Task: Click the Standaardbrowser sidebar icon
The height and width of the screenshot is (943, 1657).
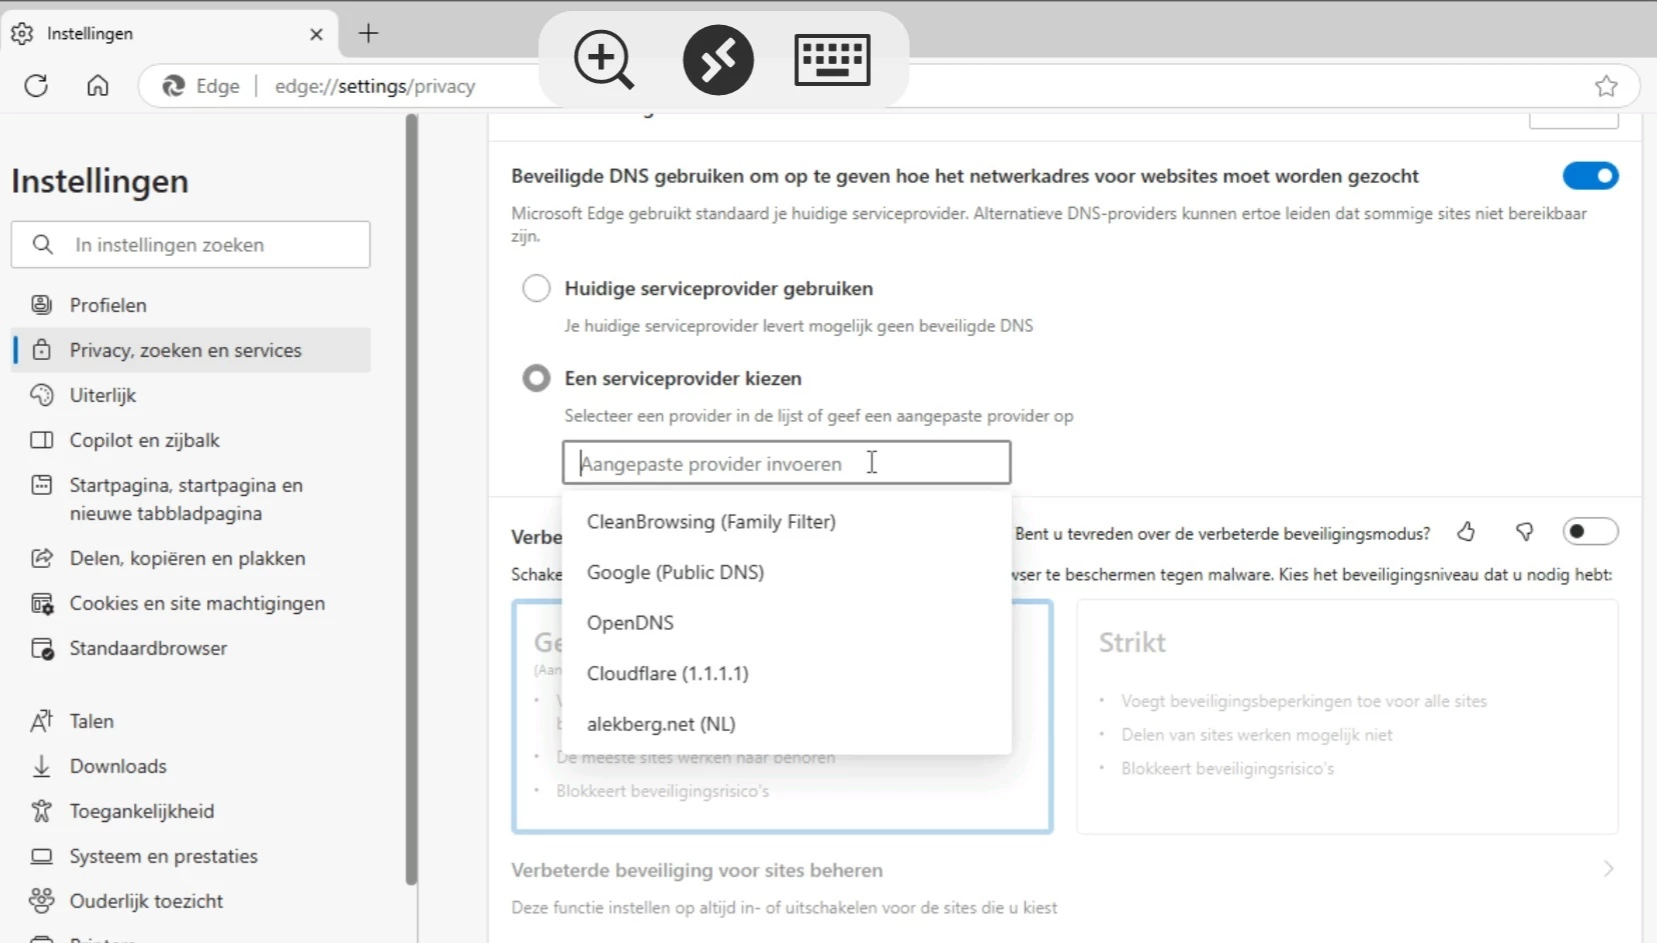Action: coord(41,648)
